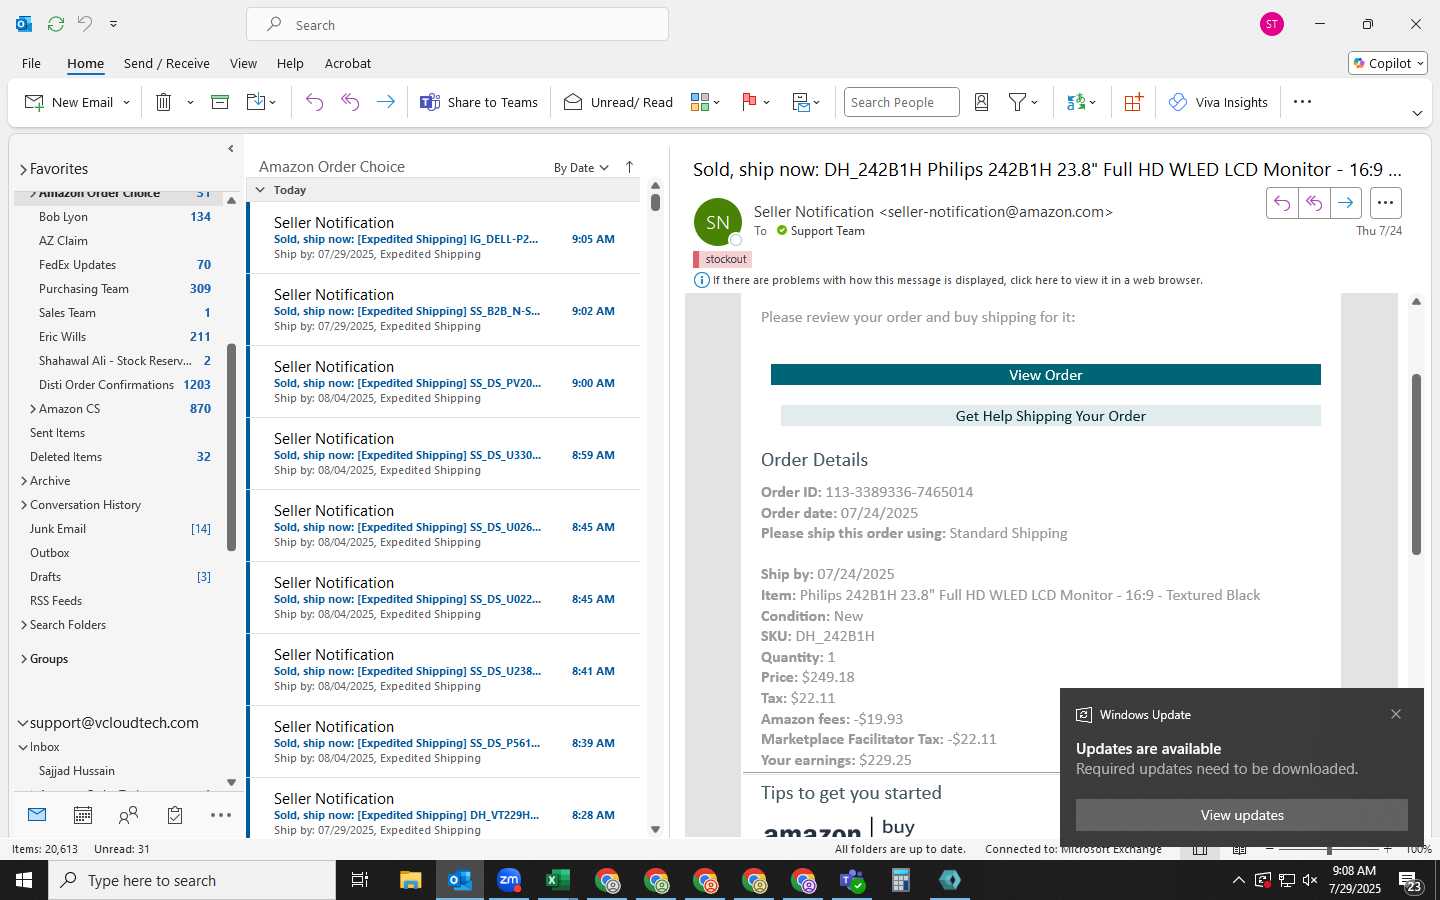This screenshot has height=900, width=1440.
Task: Click the Move to folder icon
Action: (x=256, y=102)
